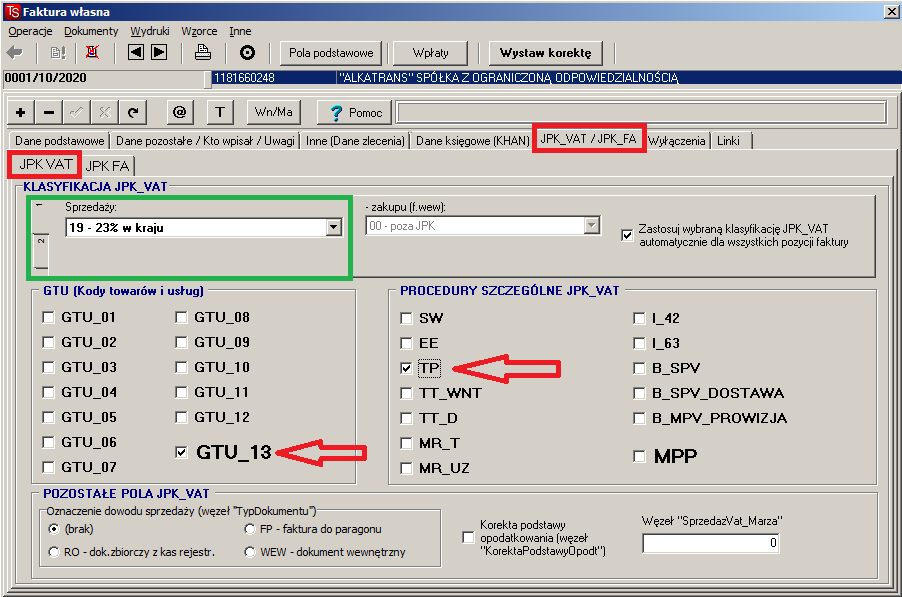Enable the MPP checkbox

[x=639, y=457]
